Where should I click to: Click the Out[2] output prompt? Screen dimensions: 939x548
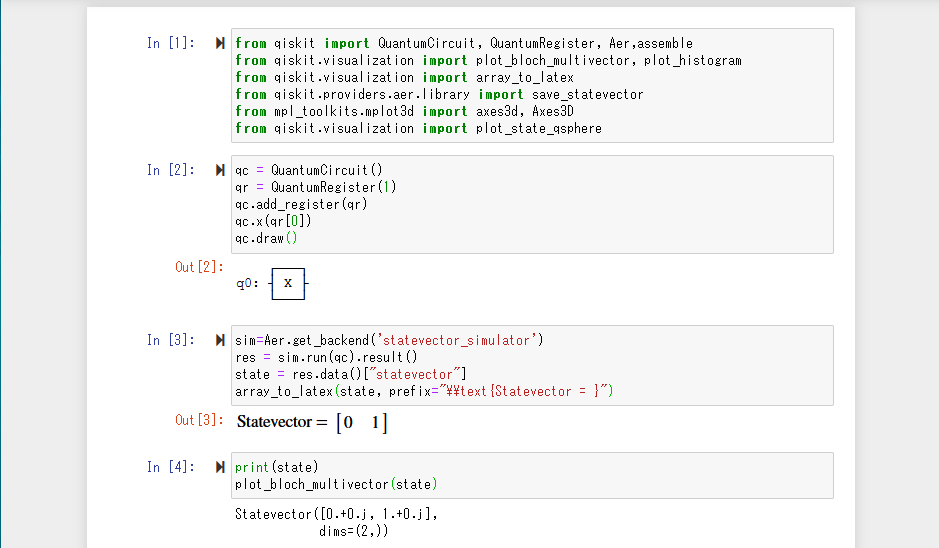(199, 267)
